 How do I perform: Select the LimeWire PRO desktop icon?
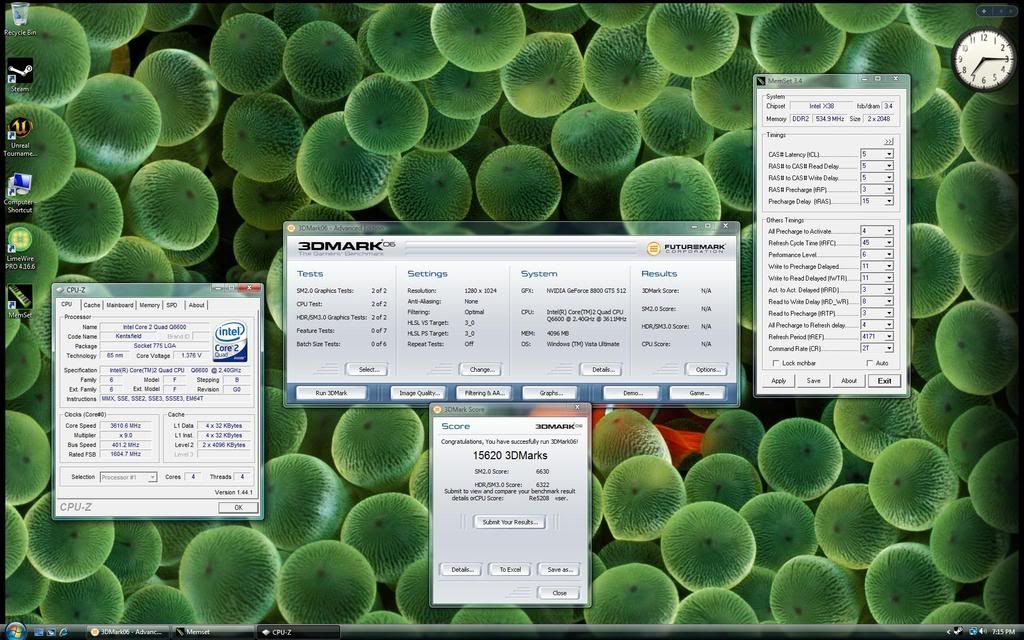click(x=20, y=249)
